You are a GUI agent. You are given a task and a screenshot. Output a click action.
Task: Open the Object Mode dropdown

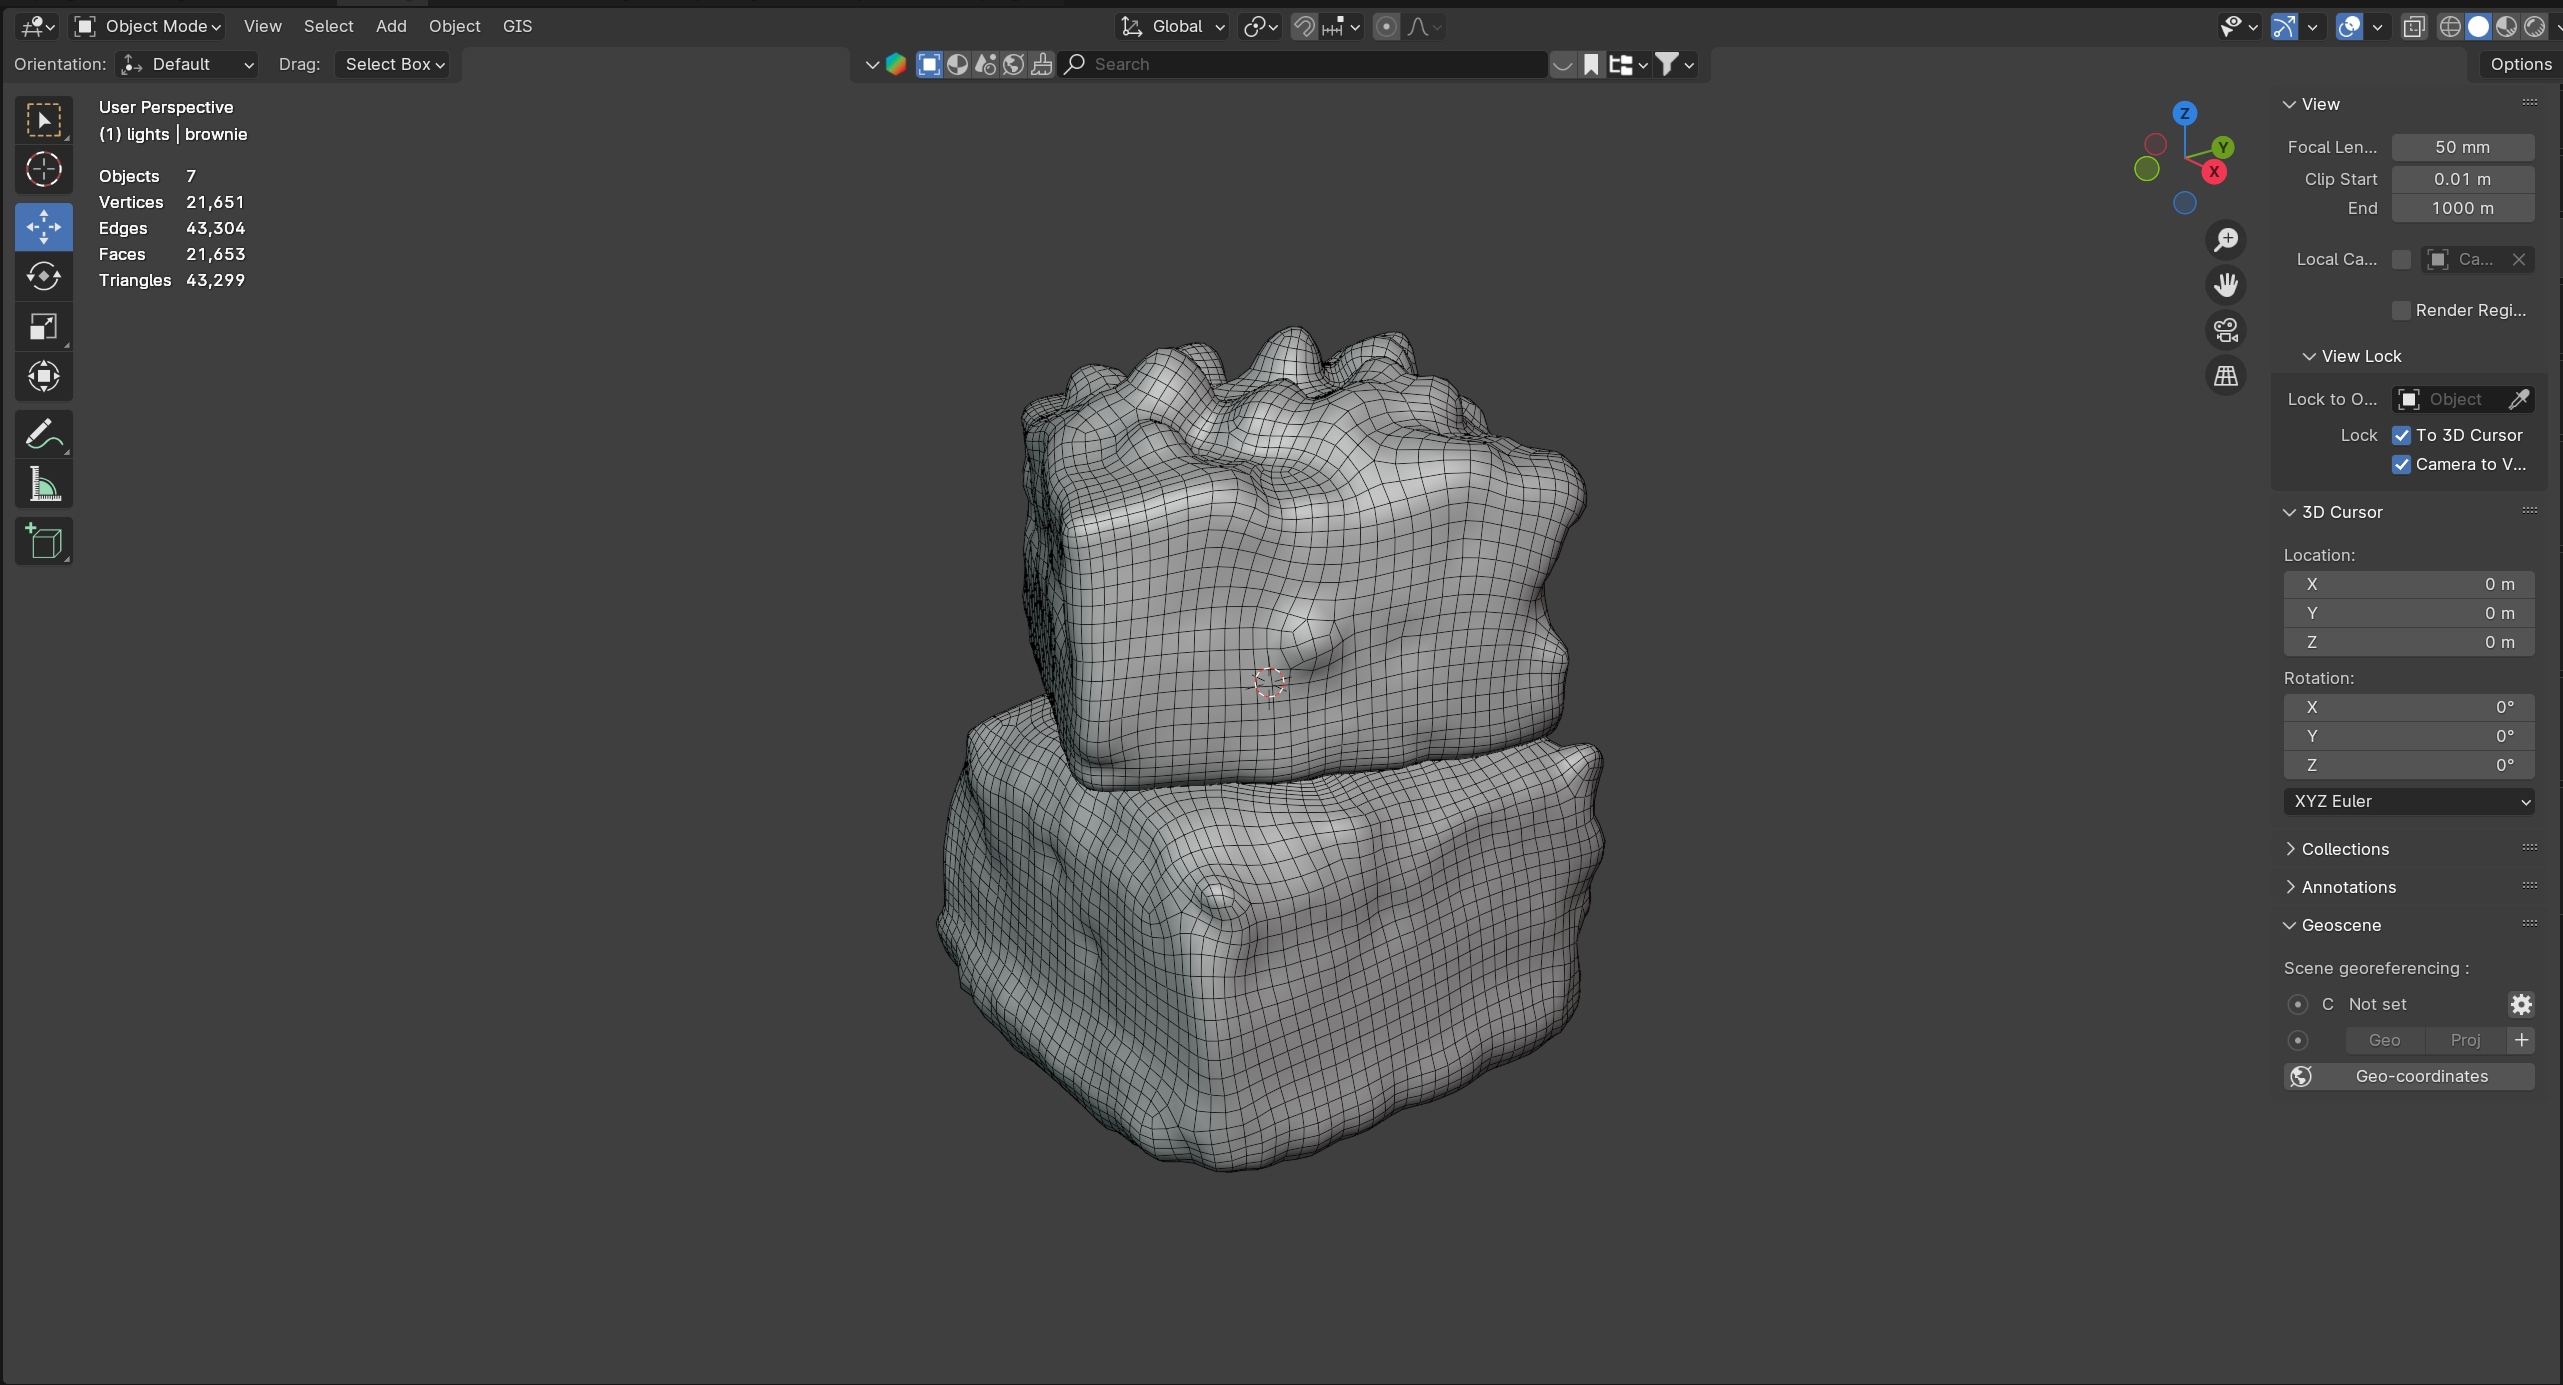pyautogui.click(x=148, y=26)
